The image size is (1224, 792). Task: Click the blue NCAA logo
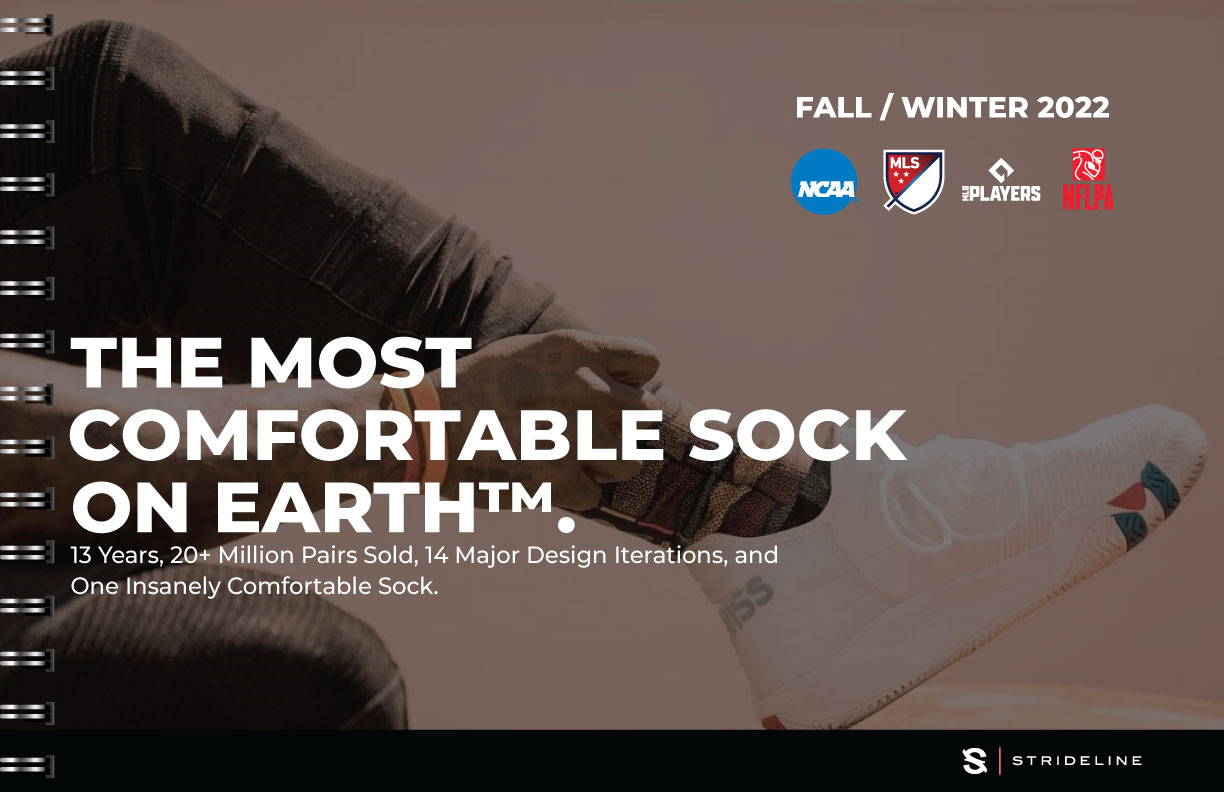coord(824,181)
